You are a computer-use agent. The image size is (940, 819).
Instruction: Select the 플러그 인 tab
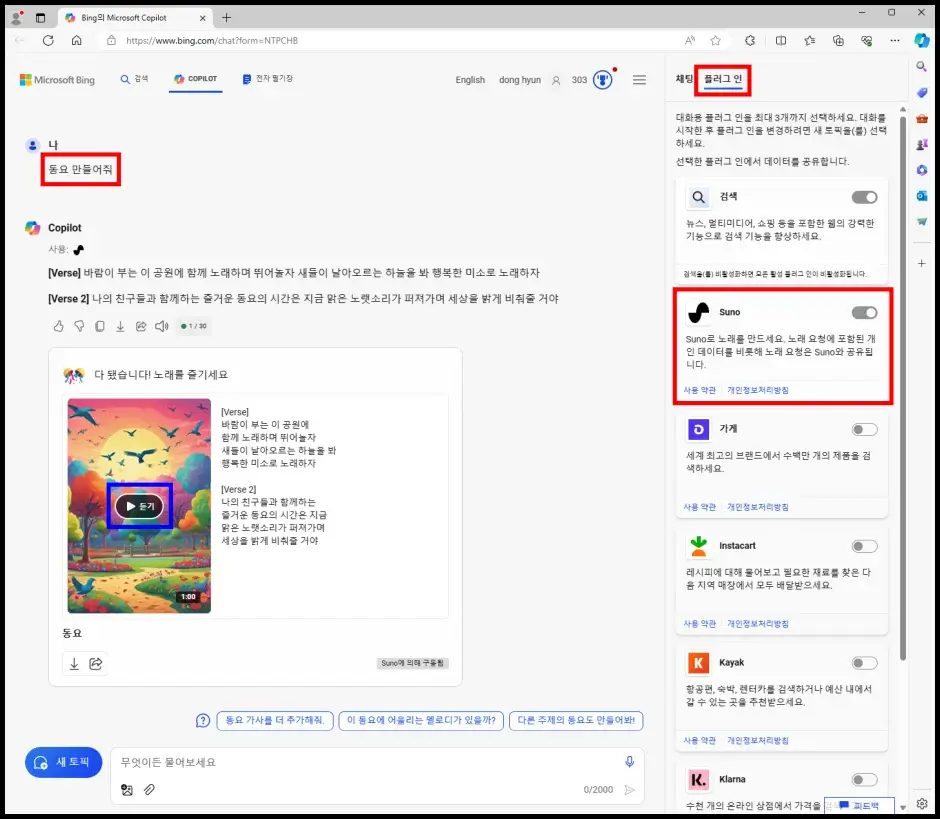(723, 79)
